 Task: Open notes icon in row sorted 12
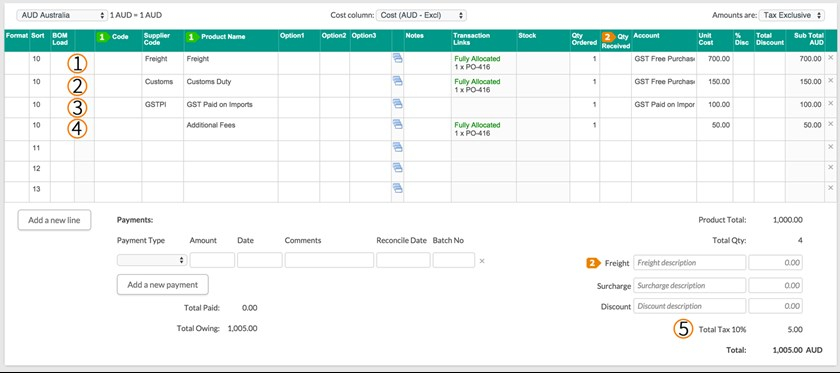pyautogui.click(x=398, y=168)
